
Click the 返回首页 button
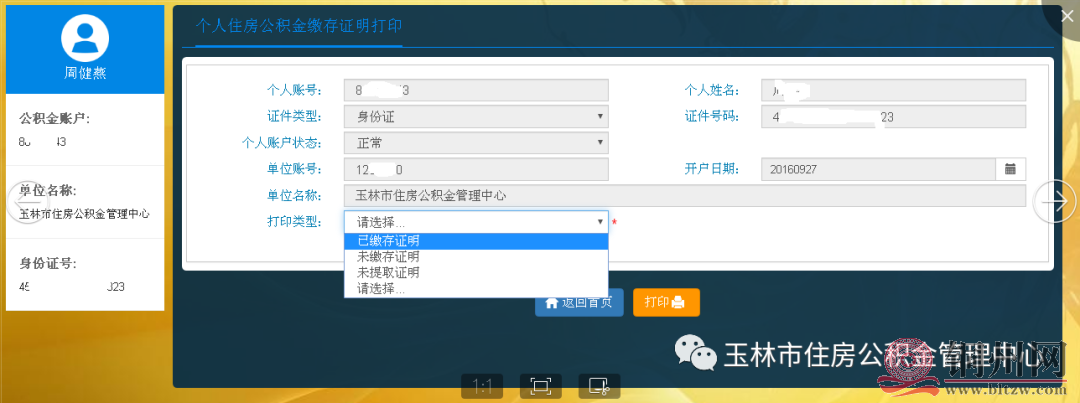[579, 302]
